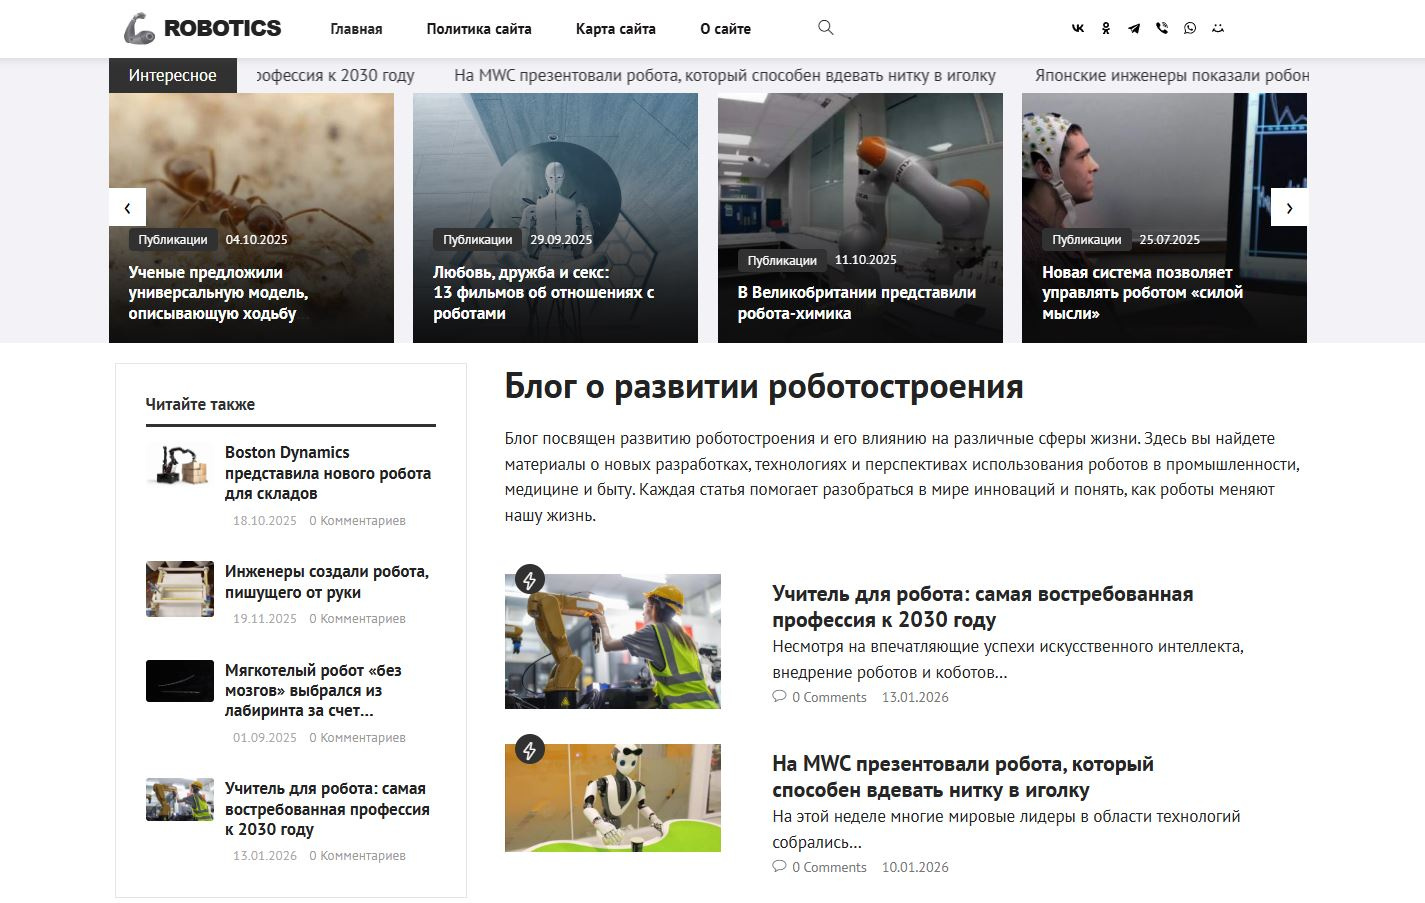
Task: Open the Viber phone icon
Action: pyautogui.click(x=1162, y=28)
